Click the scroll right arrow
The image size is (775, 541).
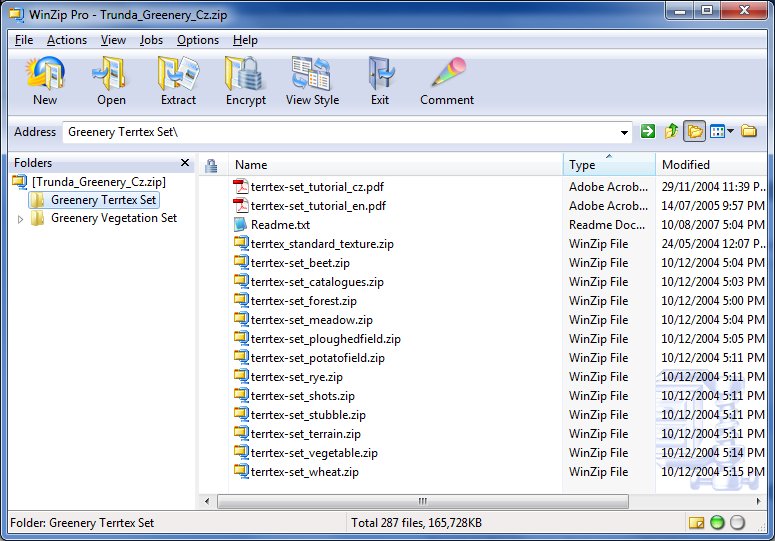[x=759, y=501]
